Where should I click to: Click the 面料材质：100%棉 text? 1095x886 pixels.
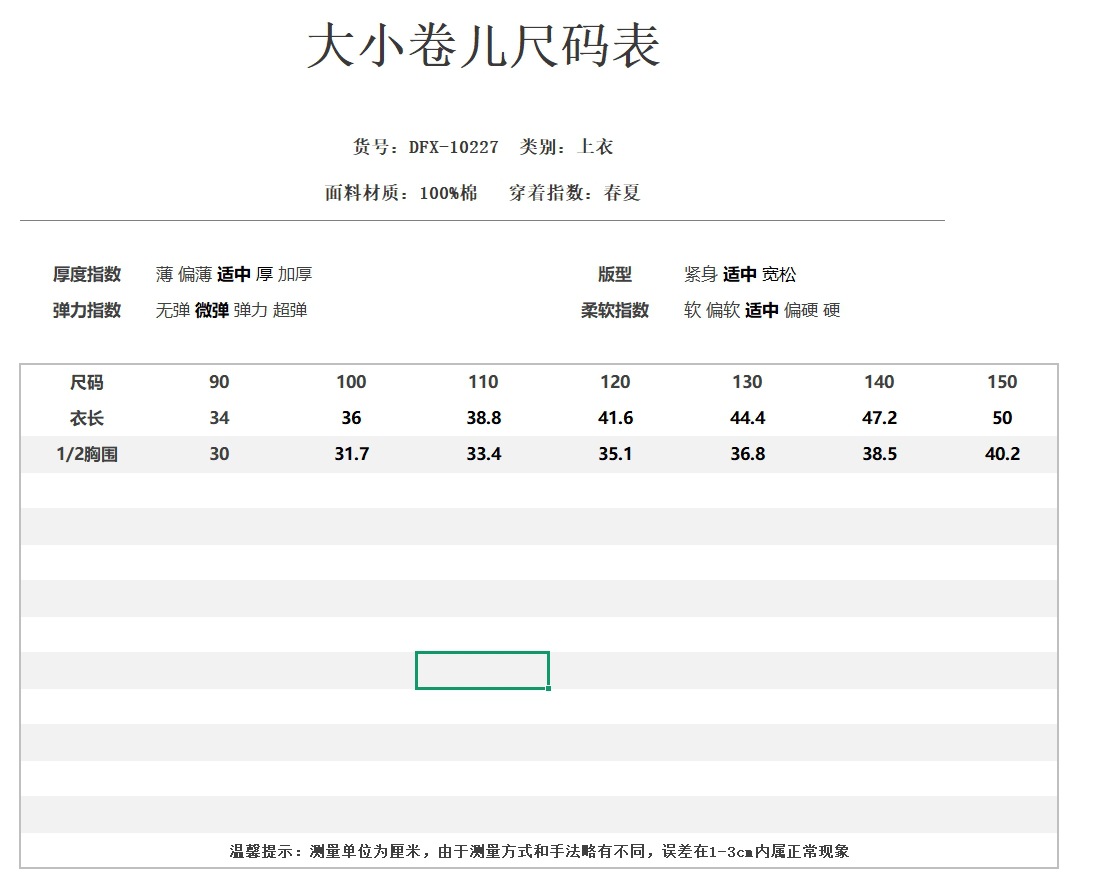click(401, 193)
